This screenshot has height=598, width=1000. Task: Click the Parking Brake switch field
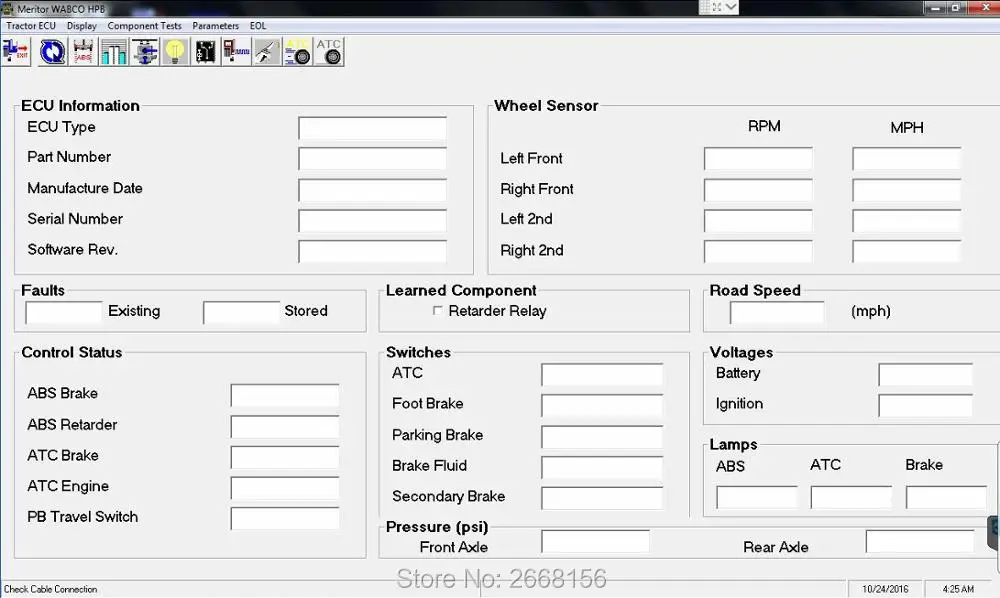coord(602,436)
